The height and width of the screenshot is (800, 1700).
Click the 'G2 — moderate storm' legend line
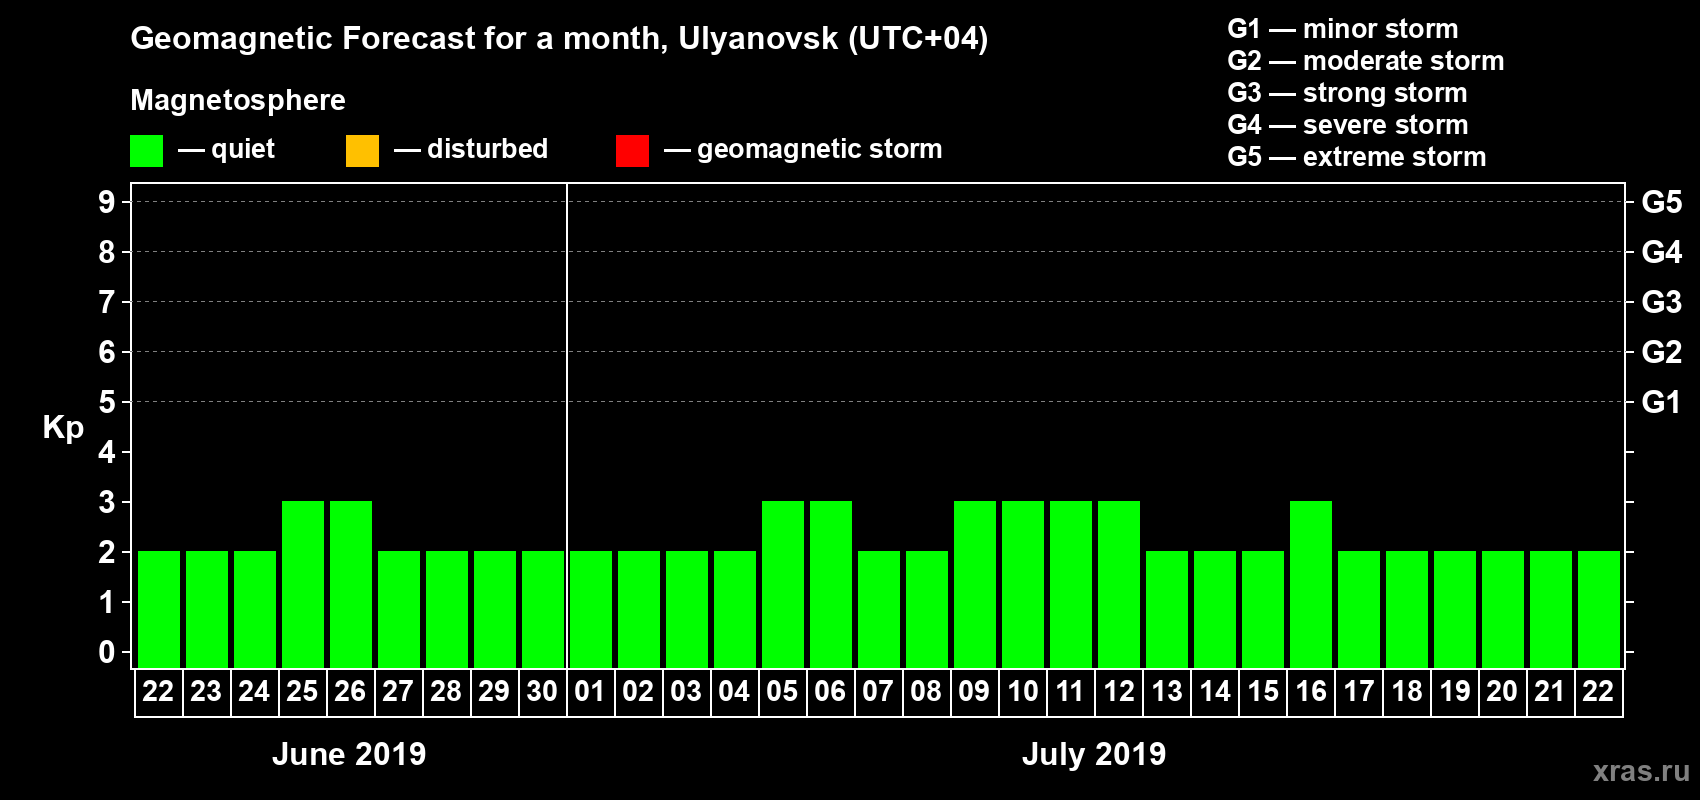[x=1366, y=61]
